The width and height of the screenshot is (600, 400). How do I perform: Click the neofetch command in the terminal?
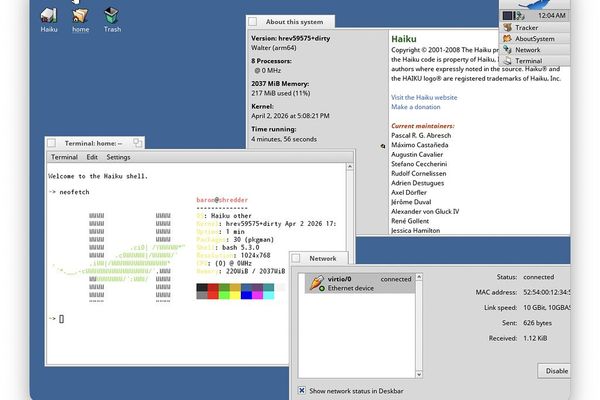coord(74,192)
